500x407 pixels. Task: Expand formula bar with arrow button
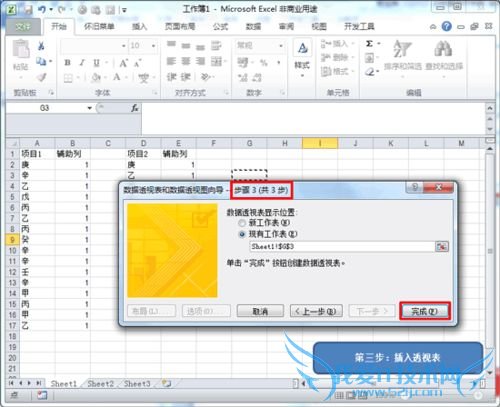tap(490, 108)
